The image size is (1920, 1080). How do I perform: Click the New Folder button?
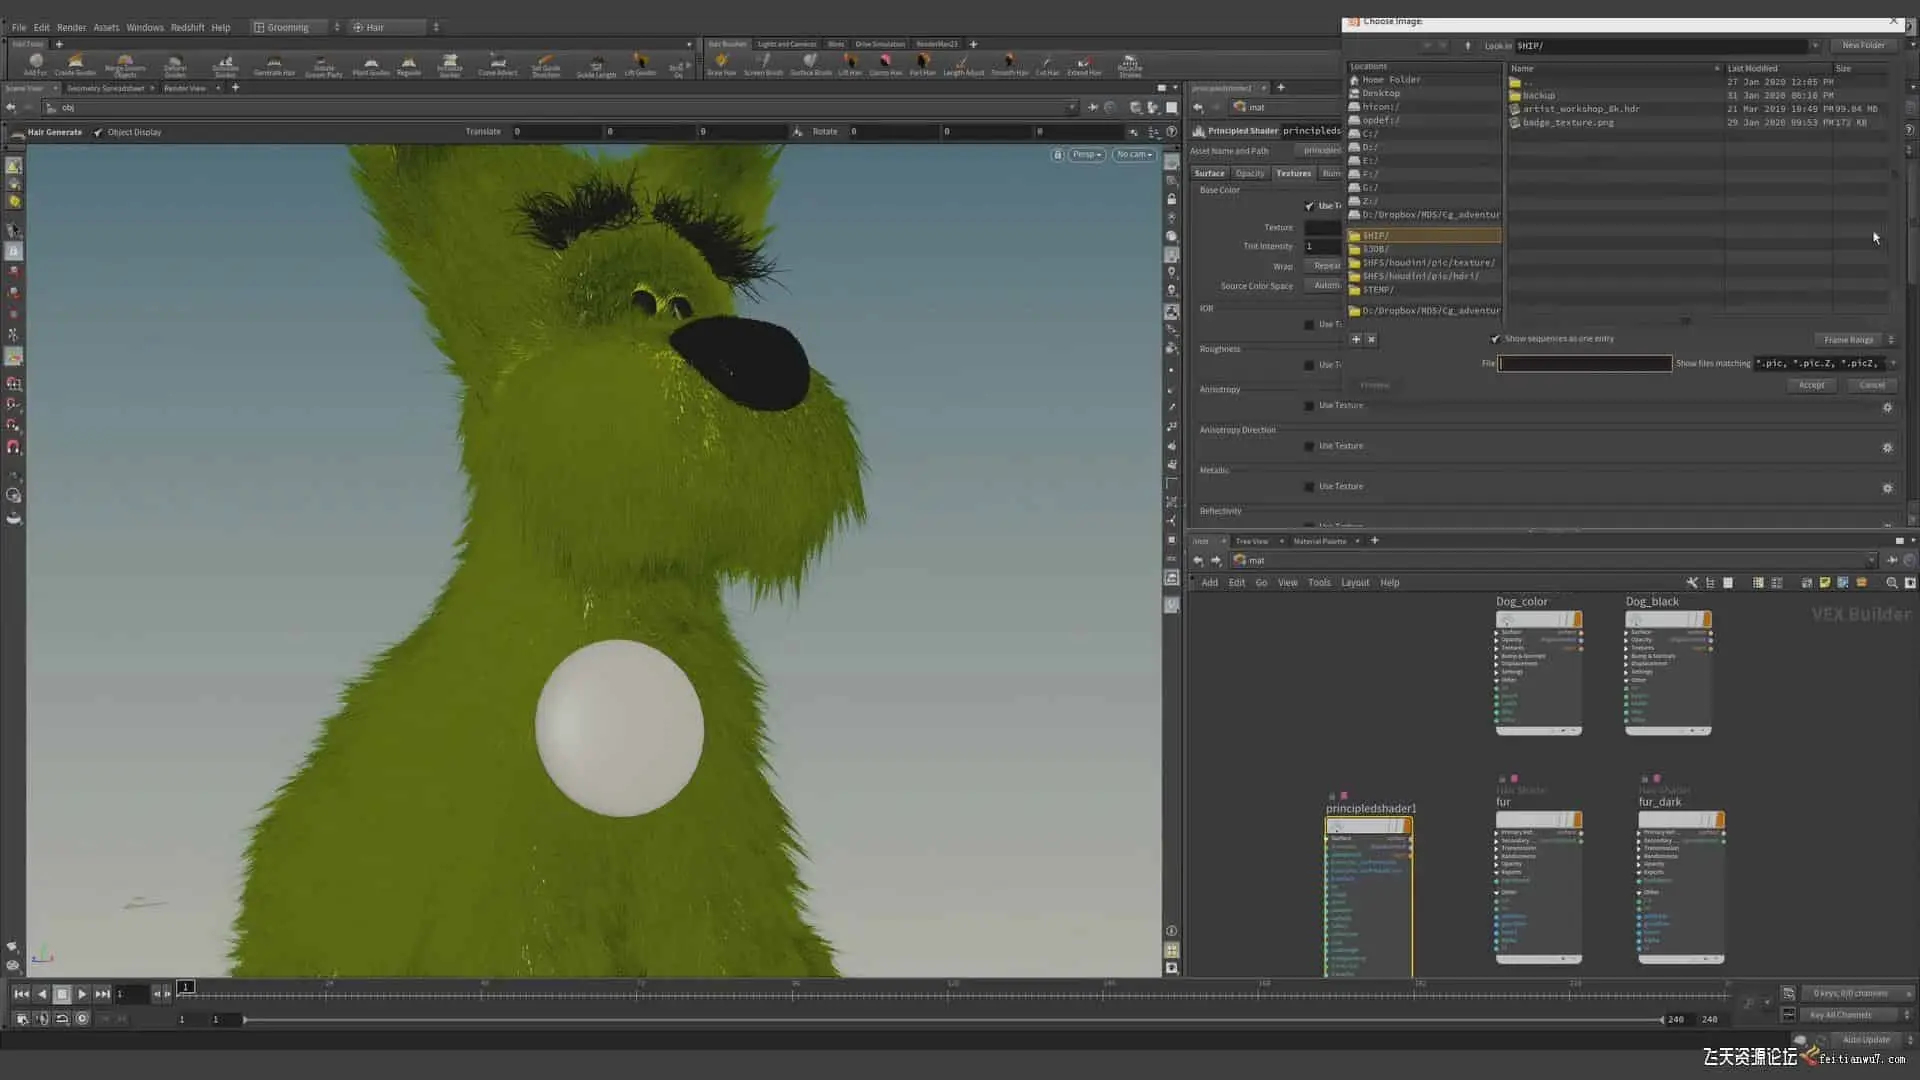tap(1863, 45)
